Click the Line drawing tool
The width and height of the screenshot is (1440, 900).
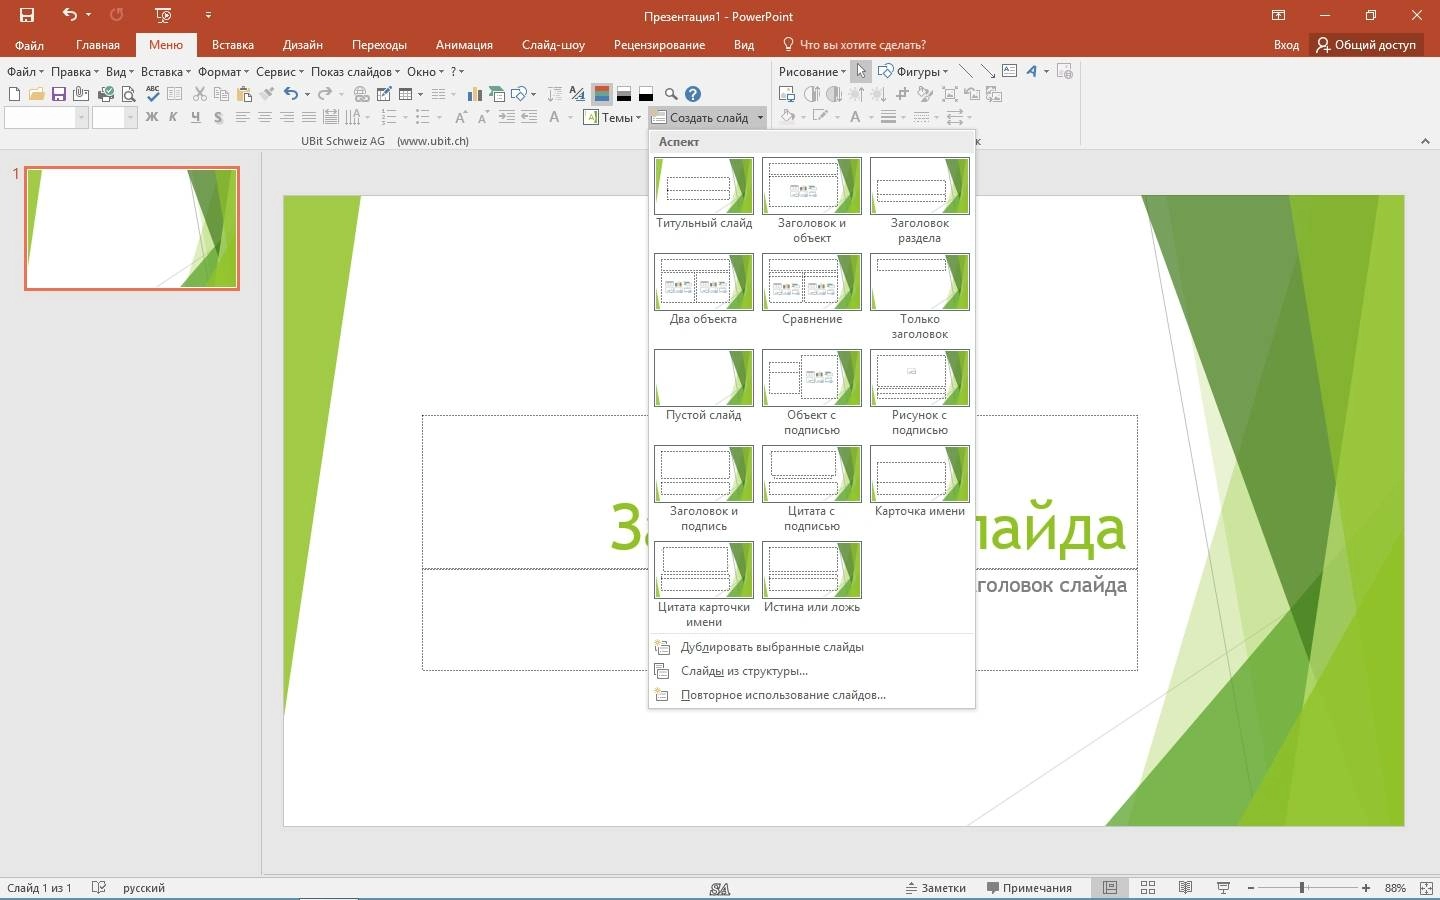[x=965, y=71]
